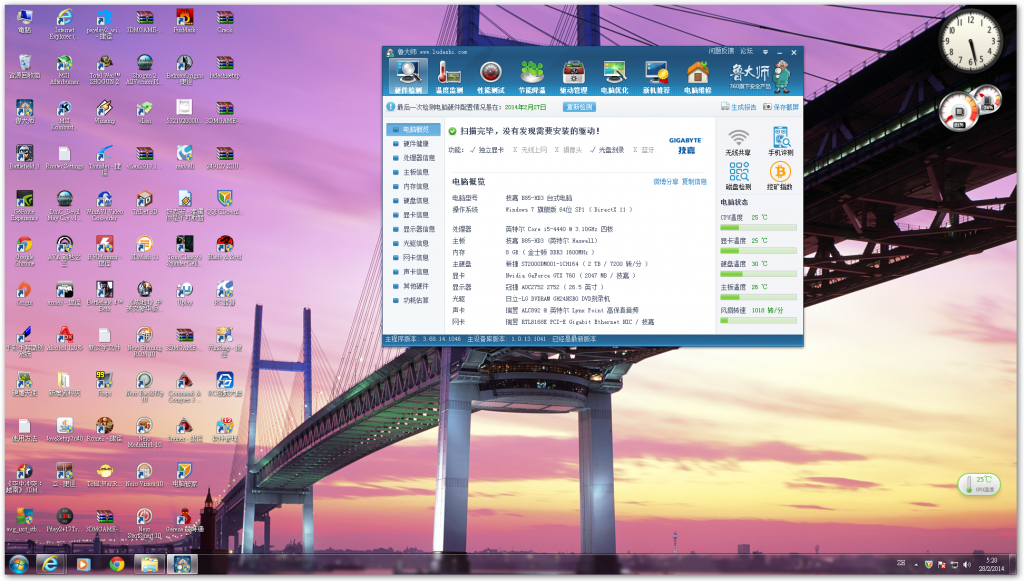
Task: Show hidden system tray icons
Action: tap(916, 564)
